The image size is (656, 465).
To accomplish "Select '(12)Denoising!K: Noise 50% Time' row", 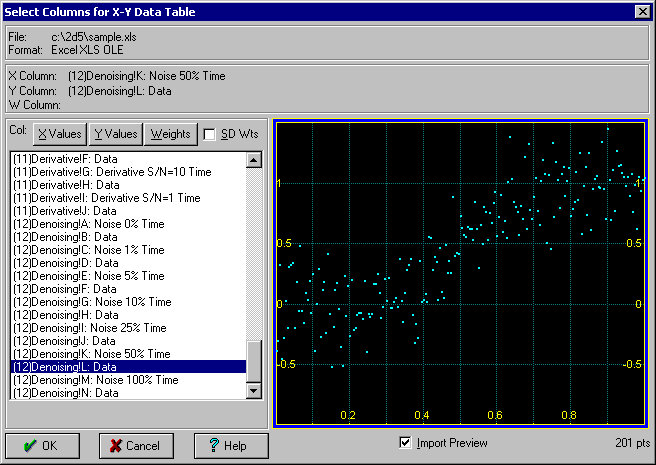I will (x=128, y=354).
